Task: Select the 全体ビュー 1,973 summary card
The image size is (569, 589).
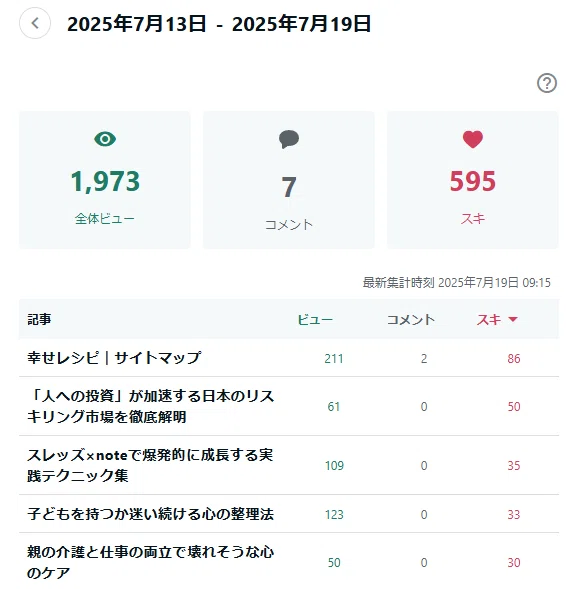Action: pyautogui.click(x=105, y=180)
